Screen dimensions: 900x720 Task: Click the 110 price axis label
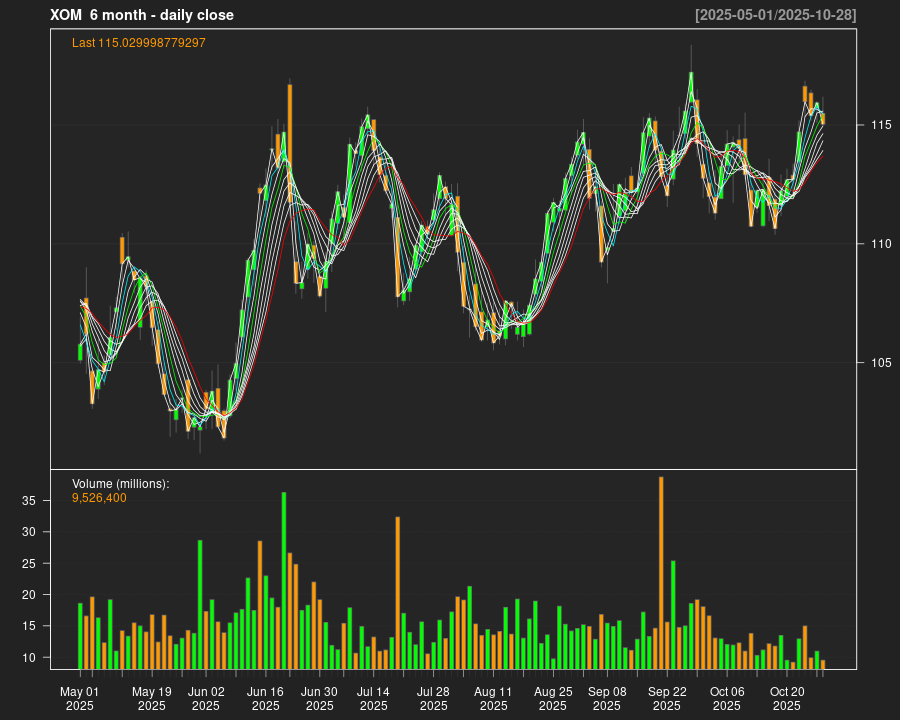pos(880,244)
